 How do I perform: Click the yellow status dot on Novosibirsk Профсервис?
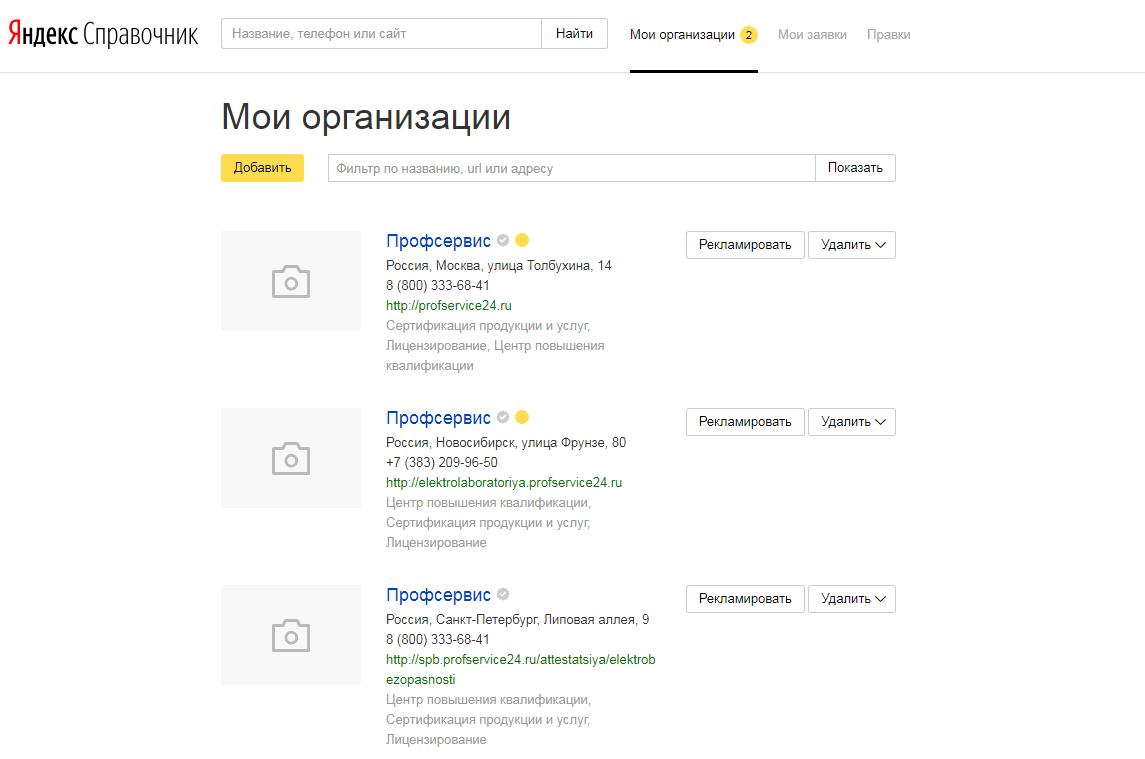click(522, 416)
